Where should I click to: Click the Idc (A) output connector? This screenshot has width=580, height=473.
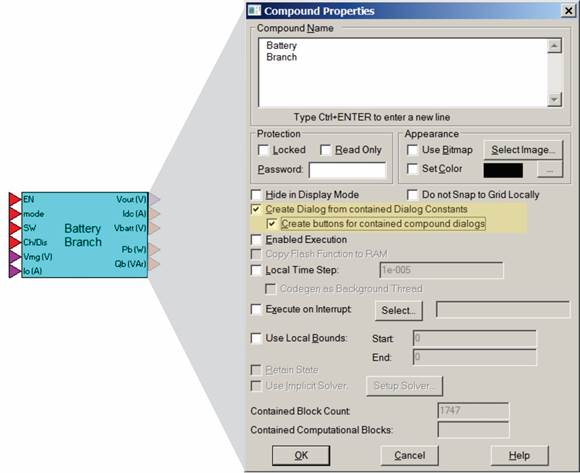pos(154,214)
